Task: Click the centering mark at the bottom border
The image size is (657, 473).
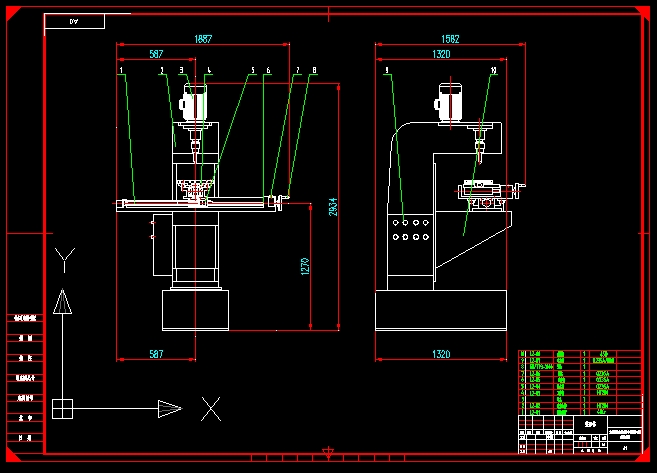Action: [328, 452]
